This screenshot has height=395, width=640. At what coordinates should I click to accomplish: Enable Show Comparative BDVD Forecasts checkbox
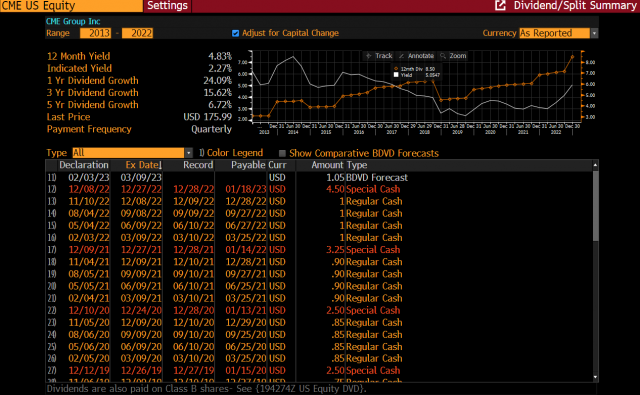click(x=282, y=153)
